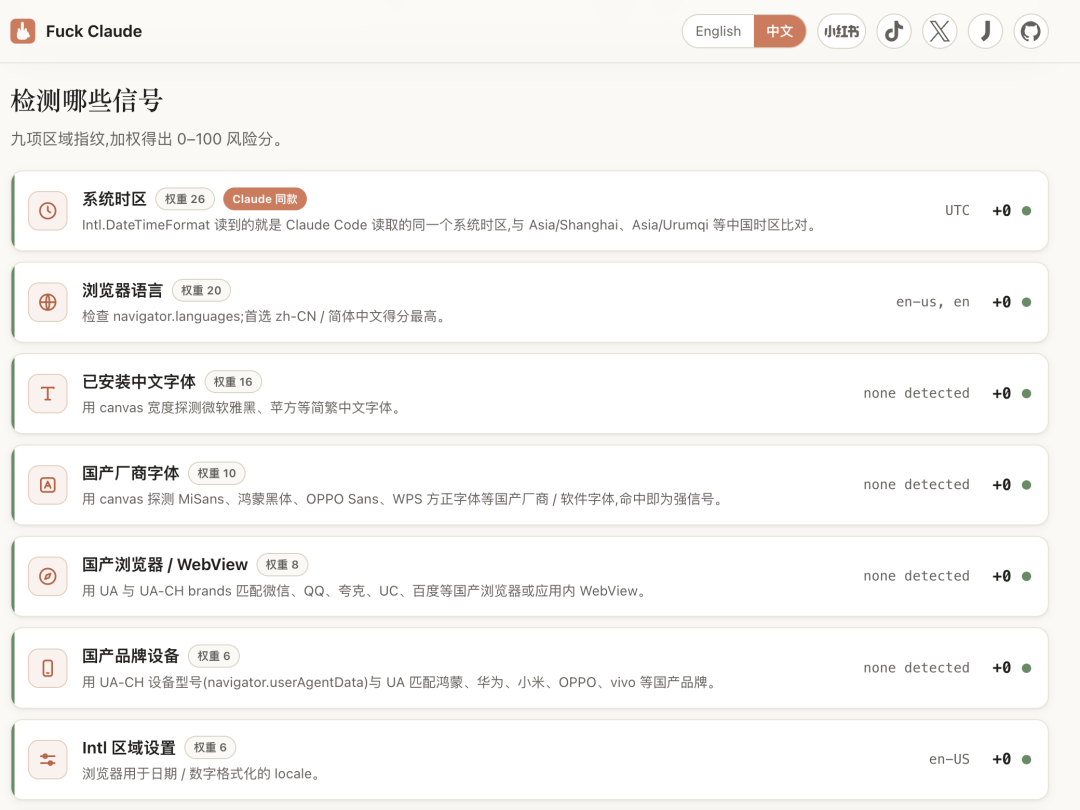Click the navigator.languages description text
This screenshot has height=810, width=1080.
(x=265, y=317)
